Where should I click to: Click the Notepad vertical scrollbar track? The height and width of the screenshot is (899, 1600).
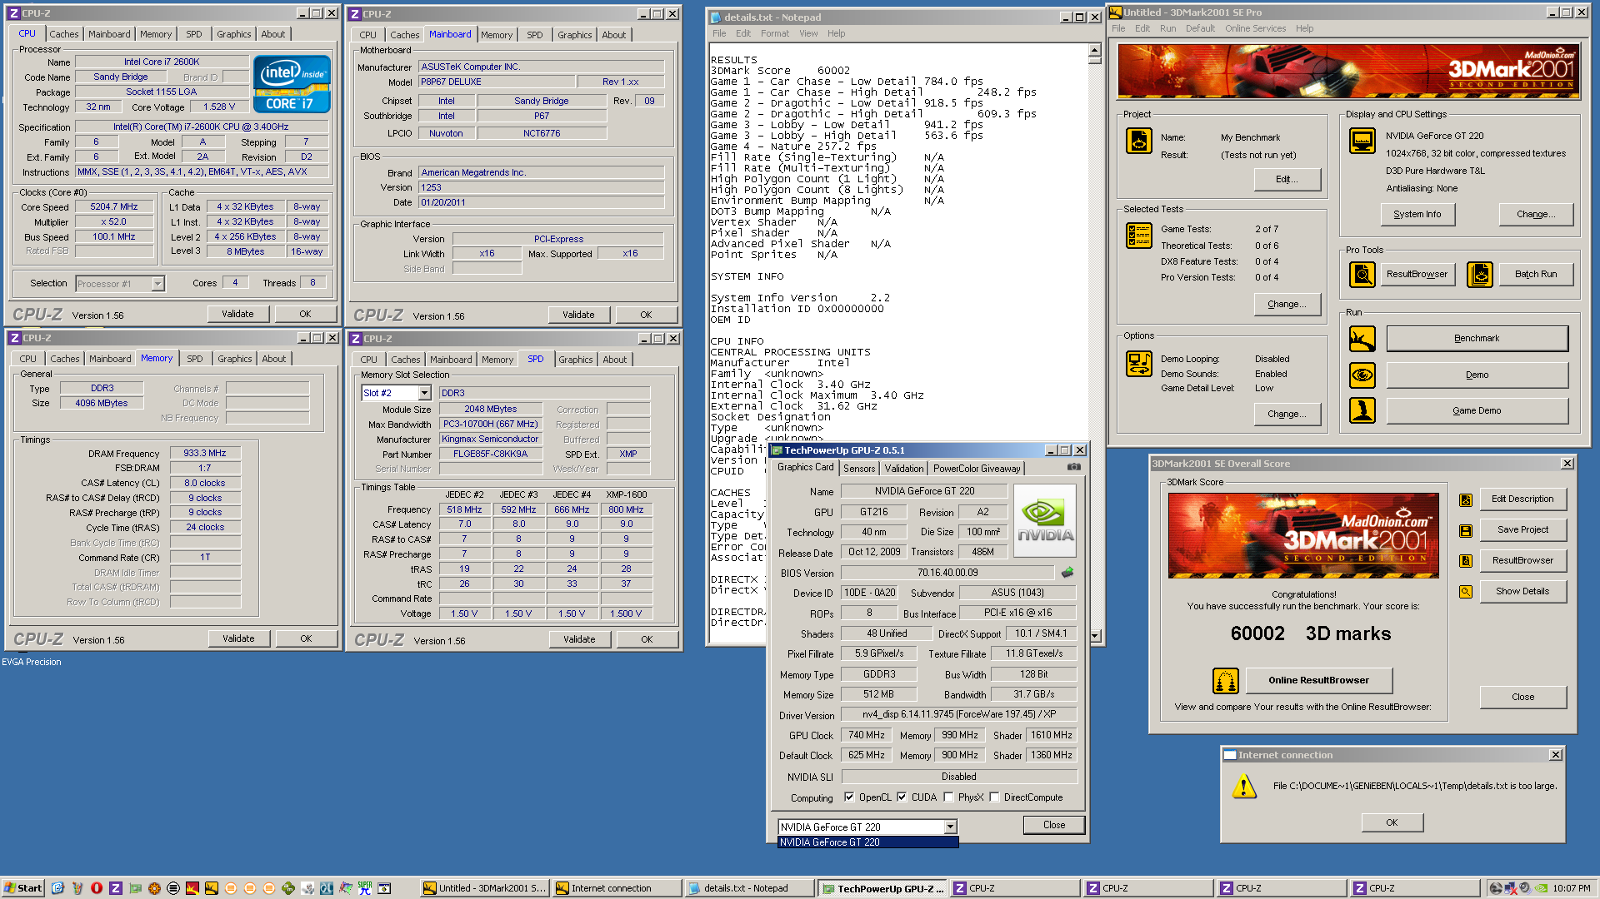coord(1095,347)
